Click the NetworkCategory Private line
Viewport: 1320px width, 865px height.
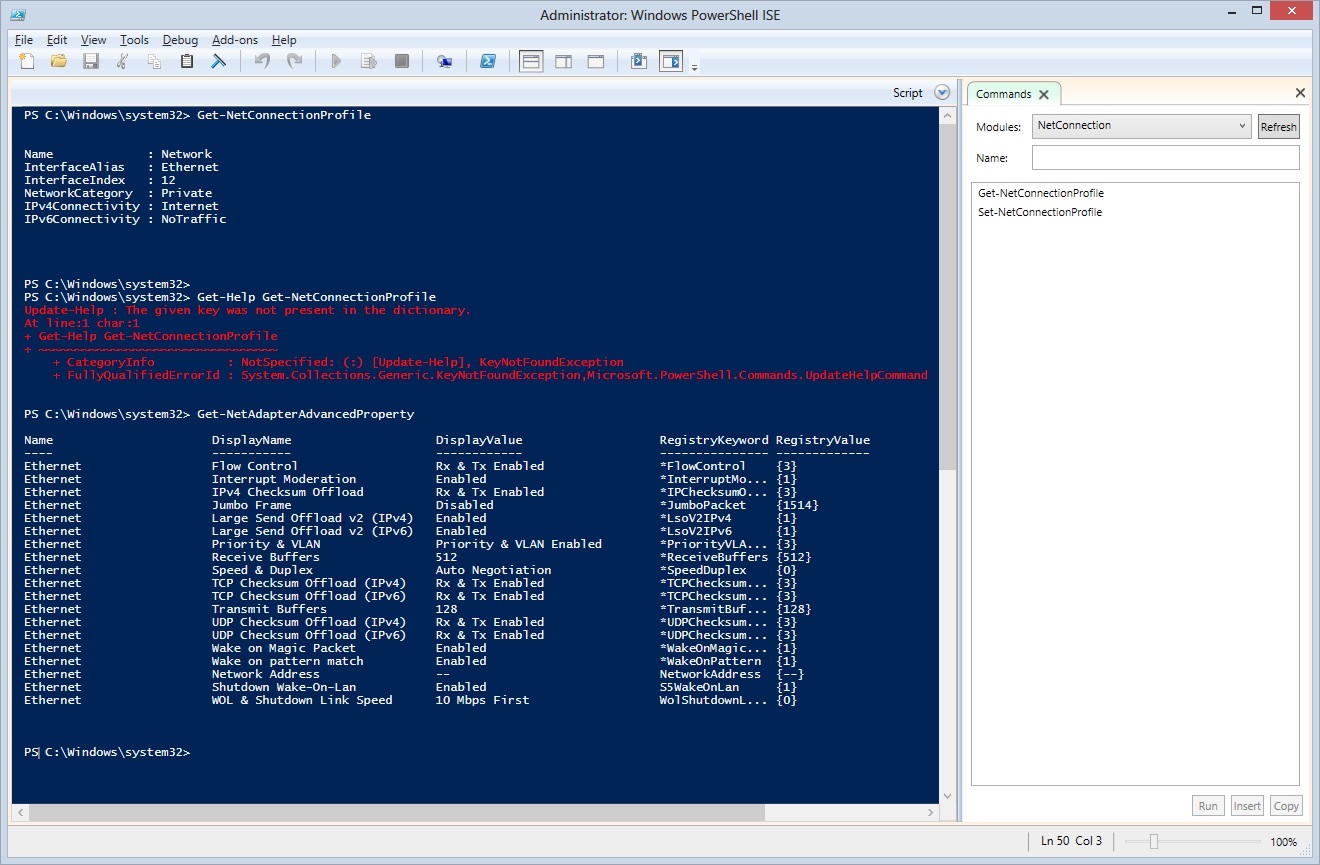118,193
